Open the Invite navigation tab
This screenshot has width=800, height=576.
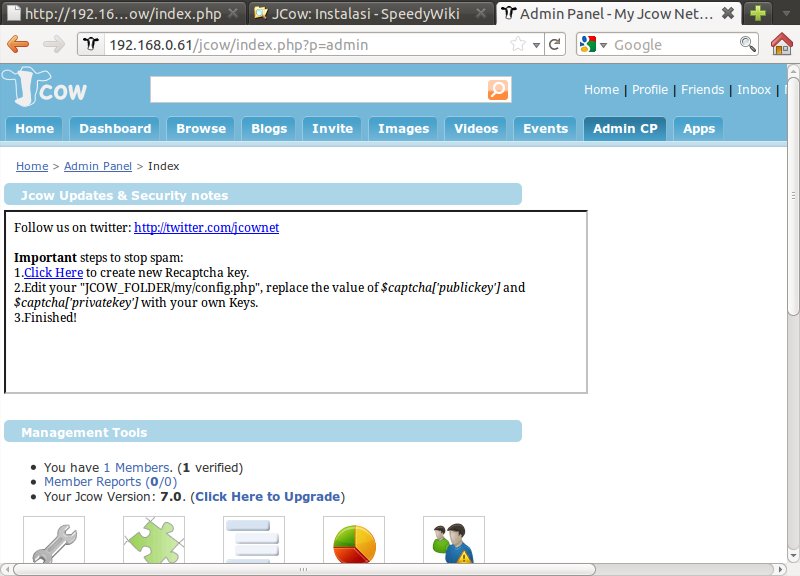(332, 129)
